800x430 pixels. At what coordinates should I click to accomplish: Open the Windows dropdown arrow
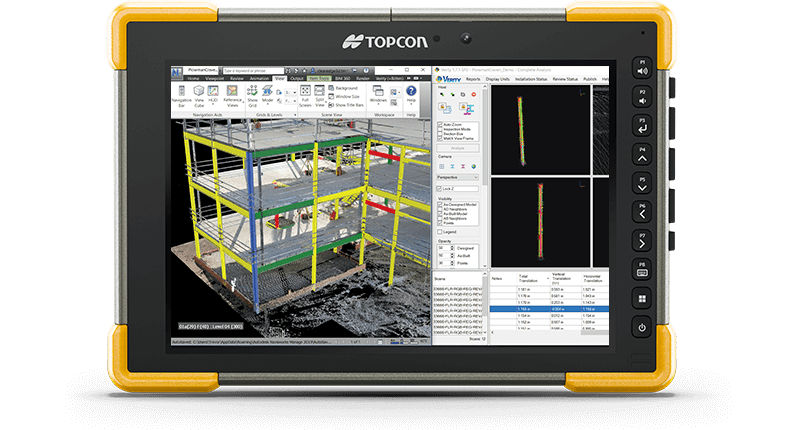point(378,105)
